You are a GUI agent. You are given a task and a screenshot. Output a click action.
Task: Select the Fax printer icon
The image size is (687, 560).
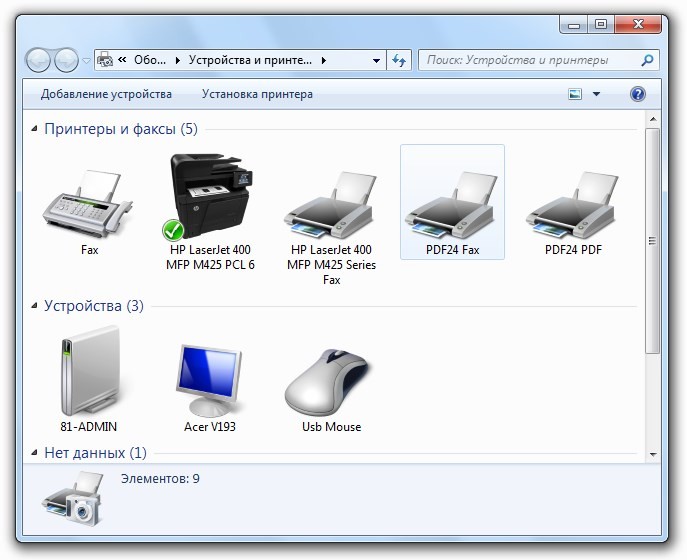89,204
